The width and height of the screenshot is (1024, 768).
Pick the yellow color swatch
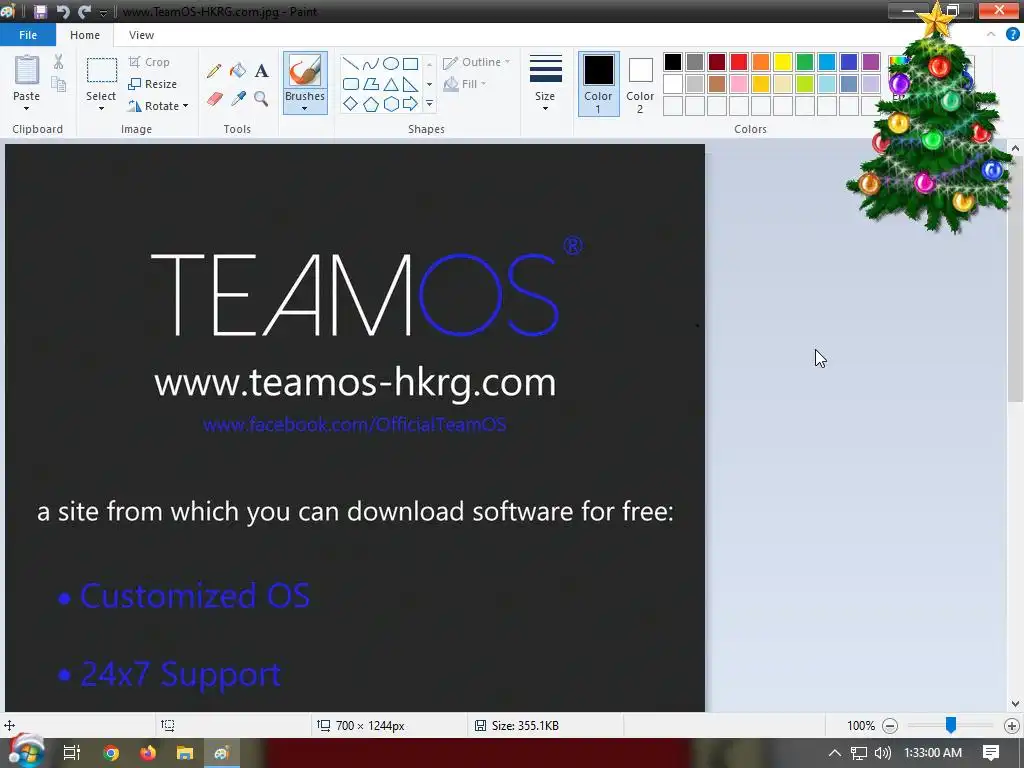tap(783, 62)
